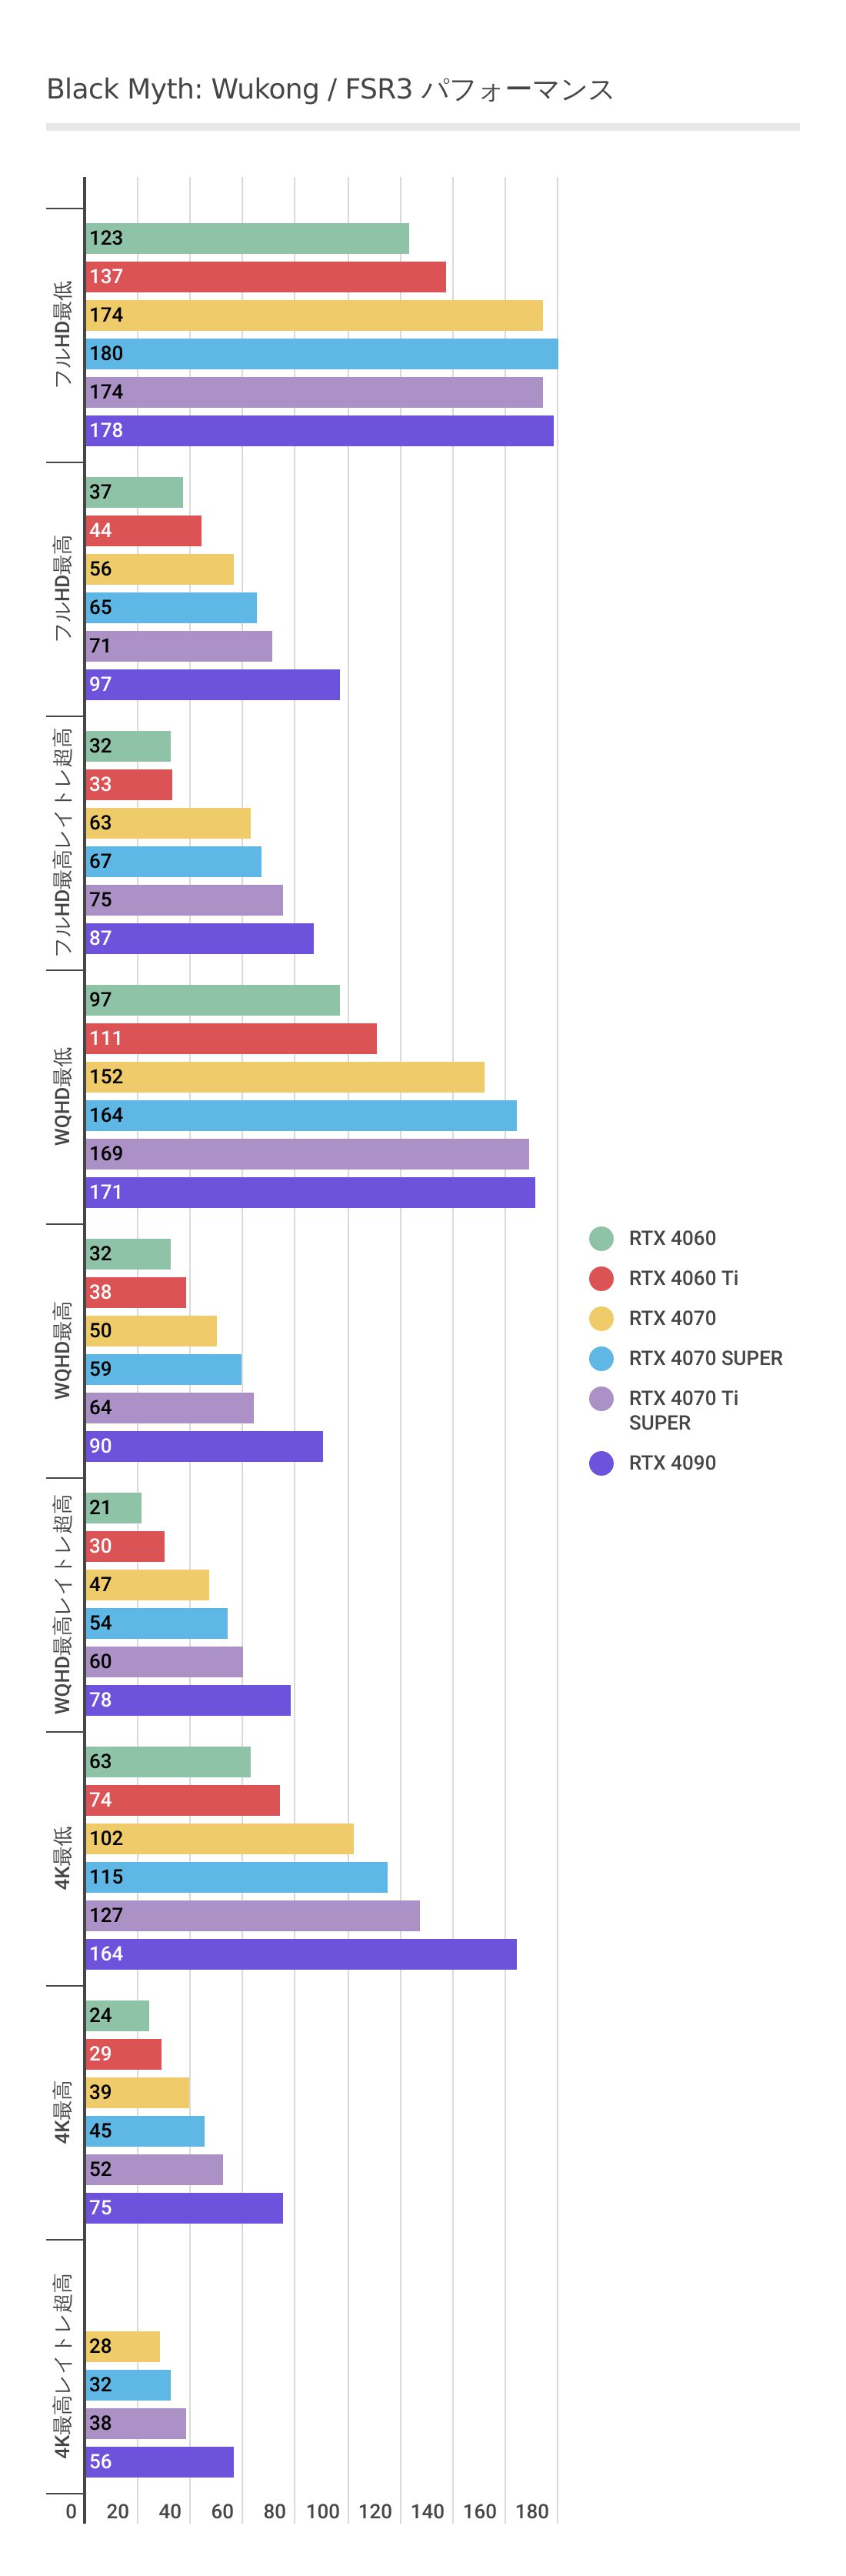
Task: Click the 100 tick label on the x-axis
Action: [323, 2511]
